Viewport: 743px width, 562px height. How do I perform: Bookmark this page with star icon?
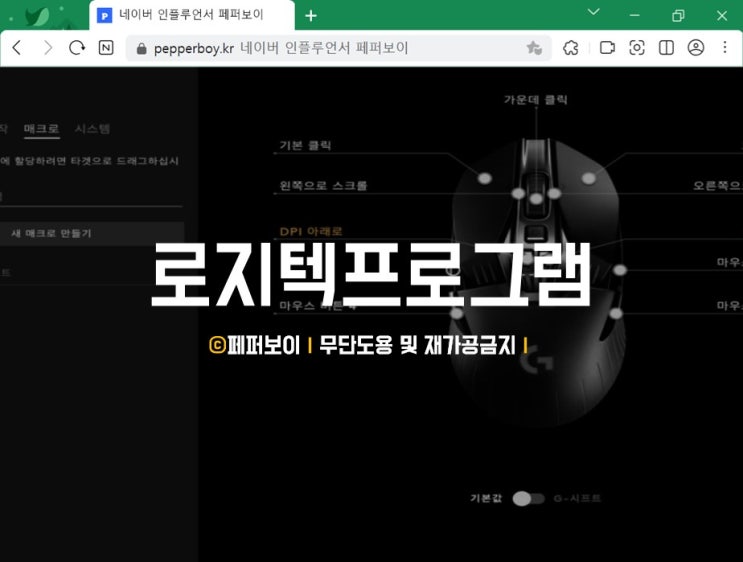point(534,47)
